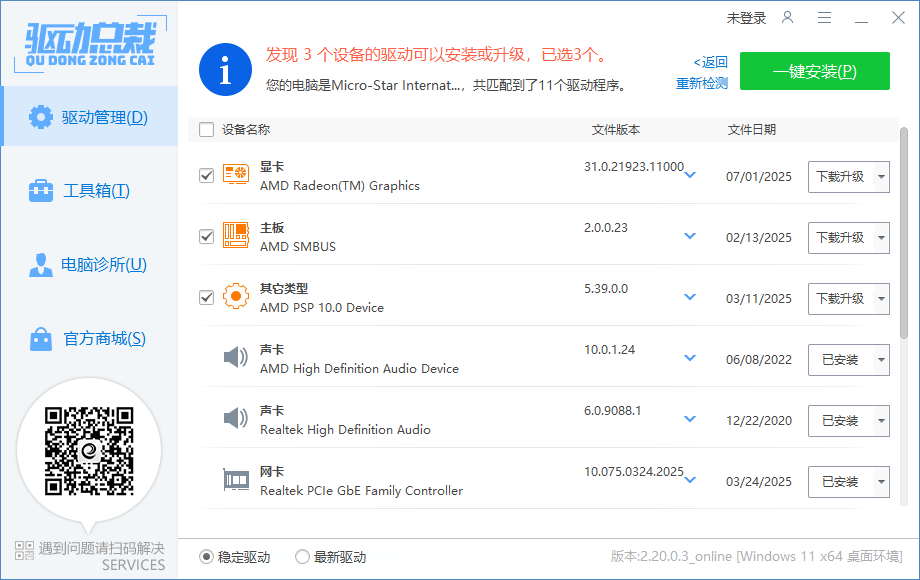Expand version dropdown for AMD SMBUS

(690, 236)
